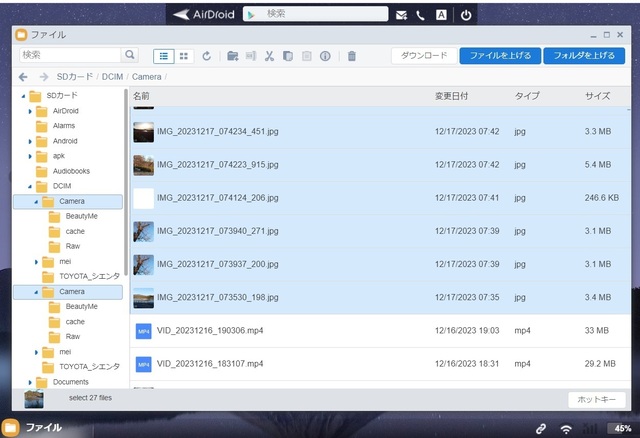
Task: Click Camera in the breadcrumb path
Action: pyautogui.click(x=147, y=77)
